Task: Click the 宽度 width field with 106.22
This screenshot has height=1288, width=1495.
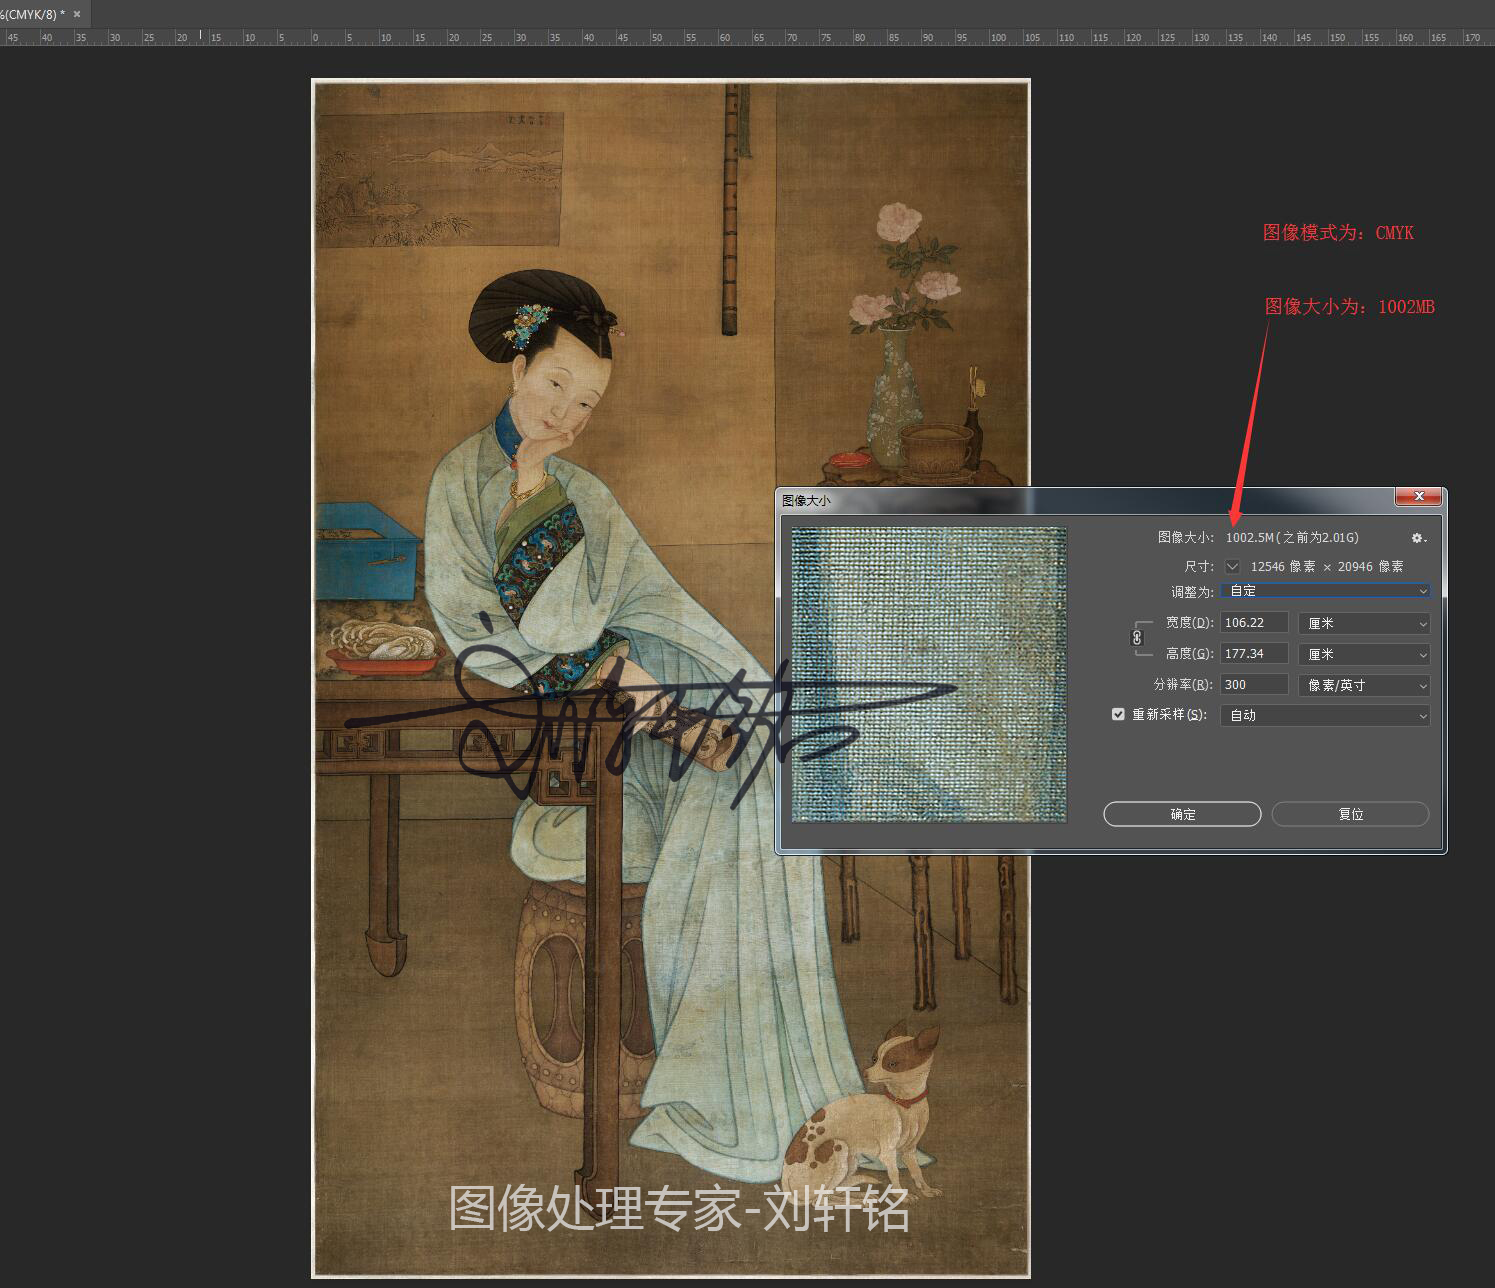Action: coord(1254,623)
